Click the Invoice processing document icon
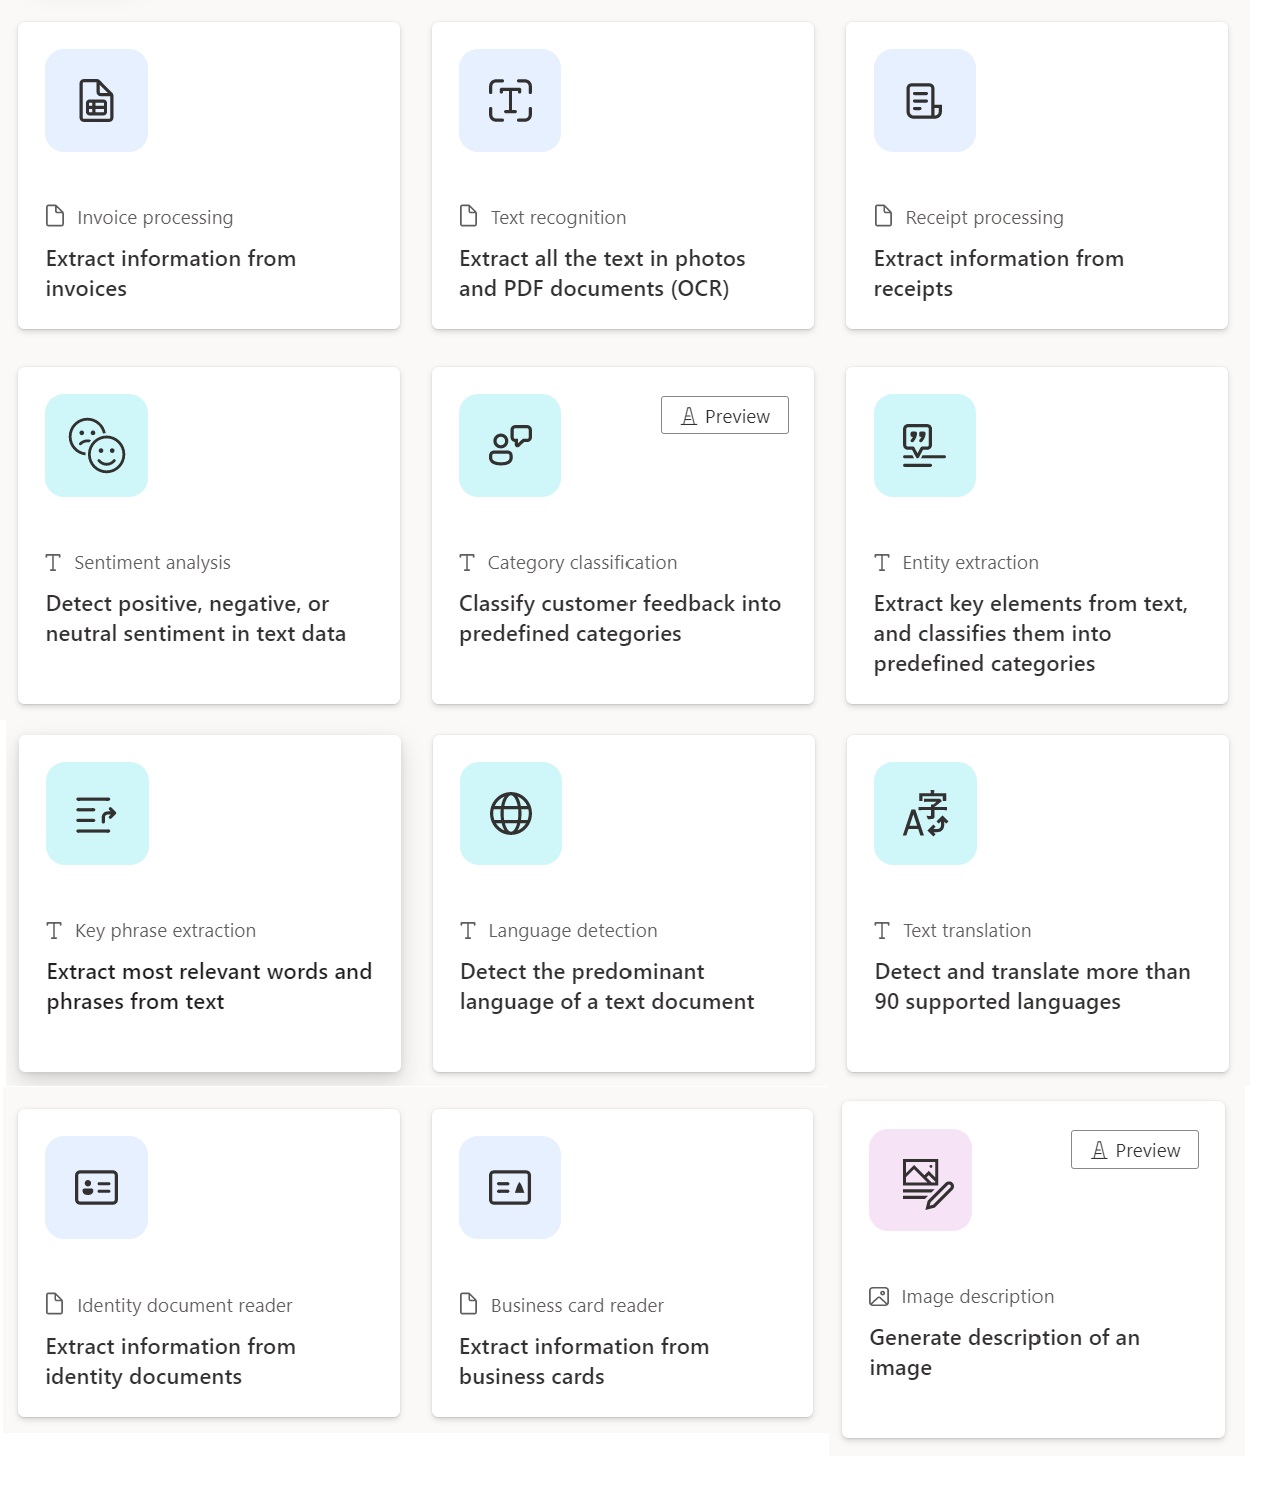The height and width of the screenshot is (1502, 1278). (96, 101)
